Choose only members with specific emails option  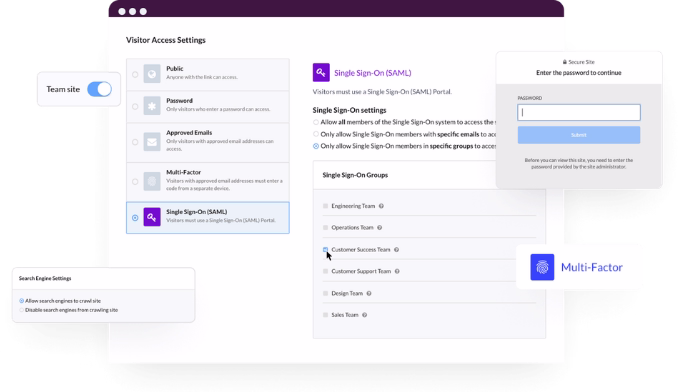(316, 134)
